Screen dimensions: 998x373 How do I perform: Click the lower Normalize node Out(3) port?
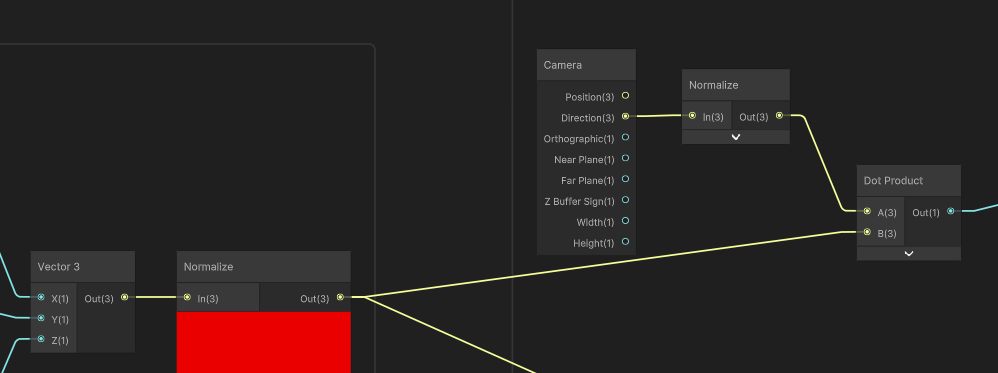tap(340, 297)
